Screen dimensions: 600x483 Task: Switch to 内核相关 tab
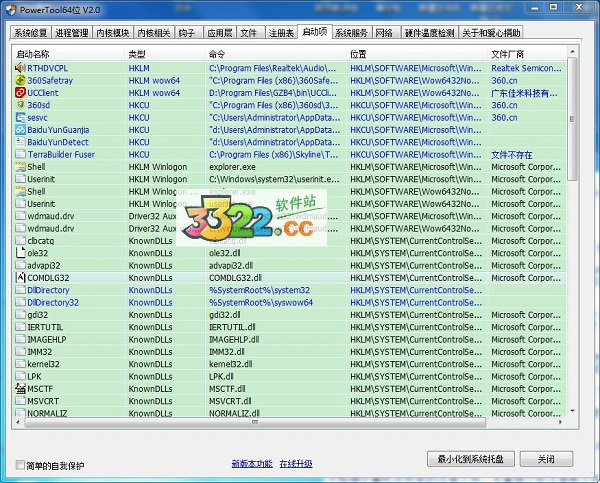tap(154, 33)
